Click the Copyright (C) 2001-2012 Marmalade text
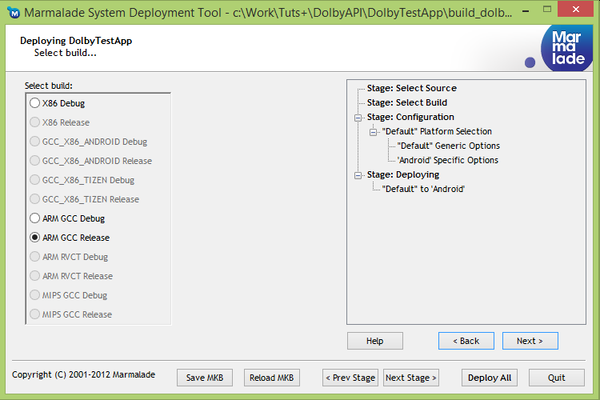The image size is (600, 400). [x=83, y=374]
